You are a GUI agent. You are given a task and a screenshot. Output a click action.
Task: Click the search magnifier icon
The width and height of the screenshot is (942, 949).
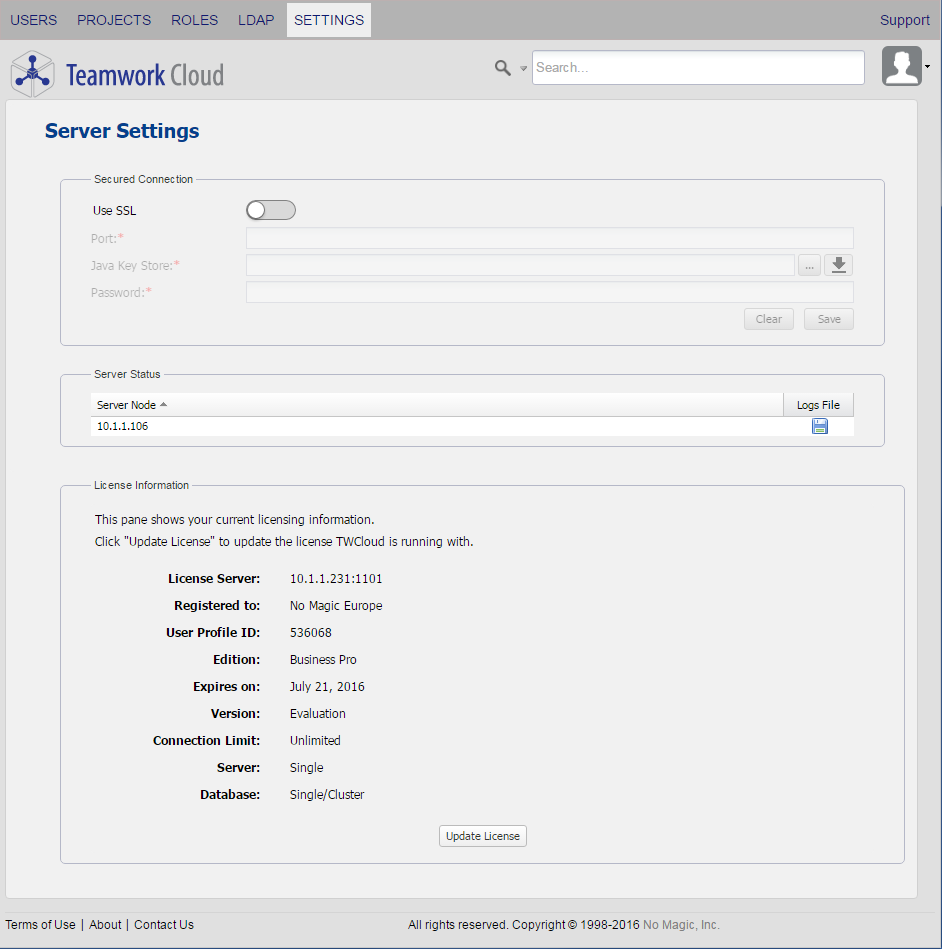pyautogui.click(x=502, y=68)
